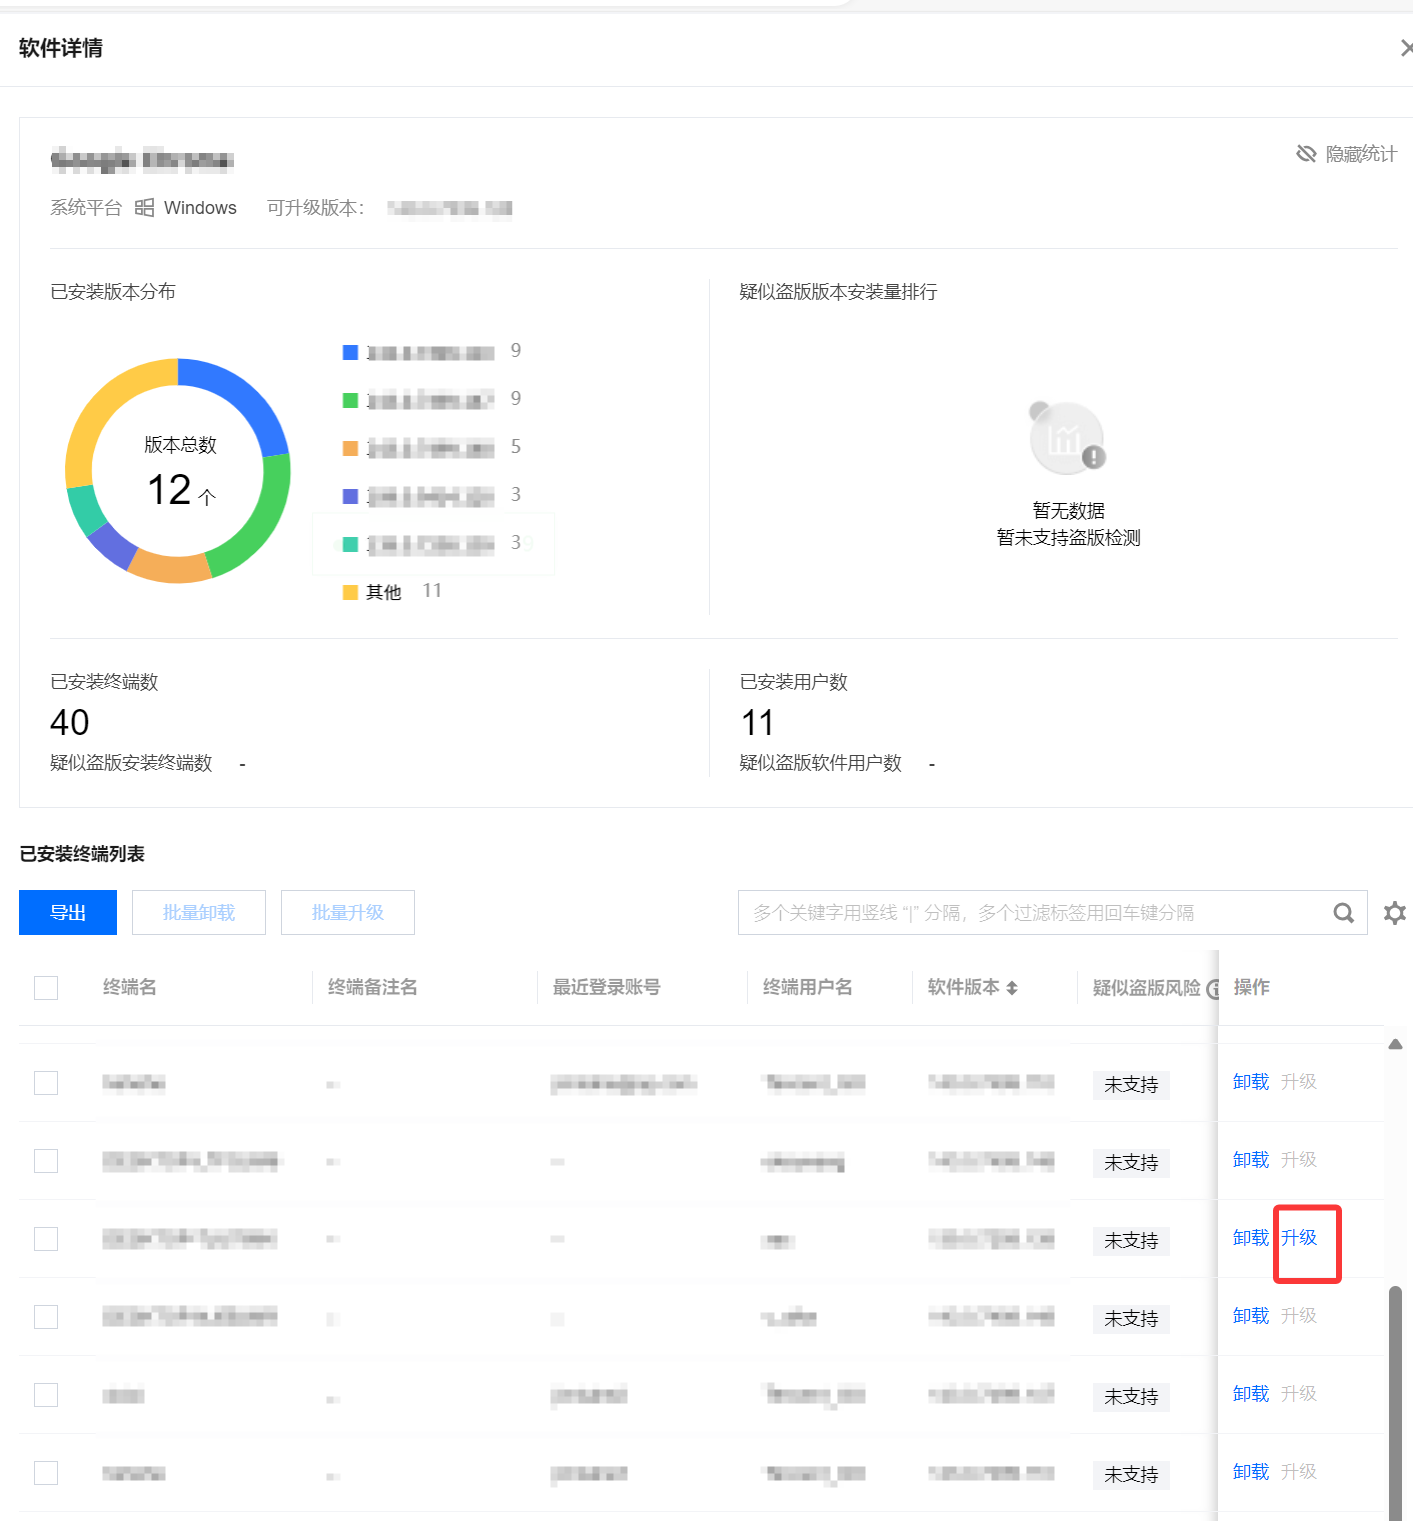Click the 终端用户名 column header

(x=808, y=987)
